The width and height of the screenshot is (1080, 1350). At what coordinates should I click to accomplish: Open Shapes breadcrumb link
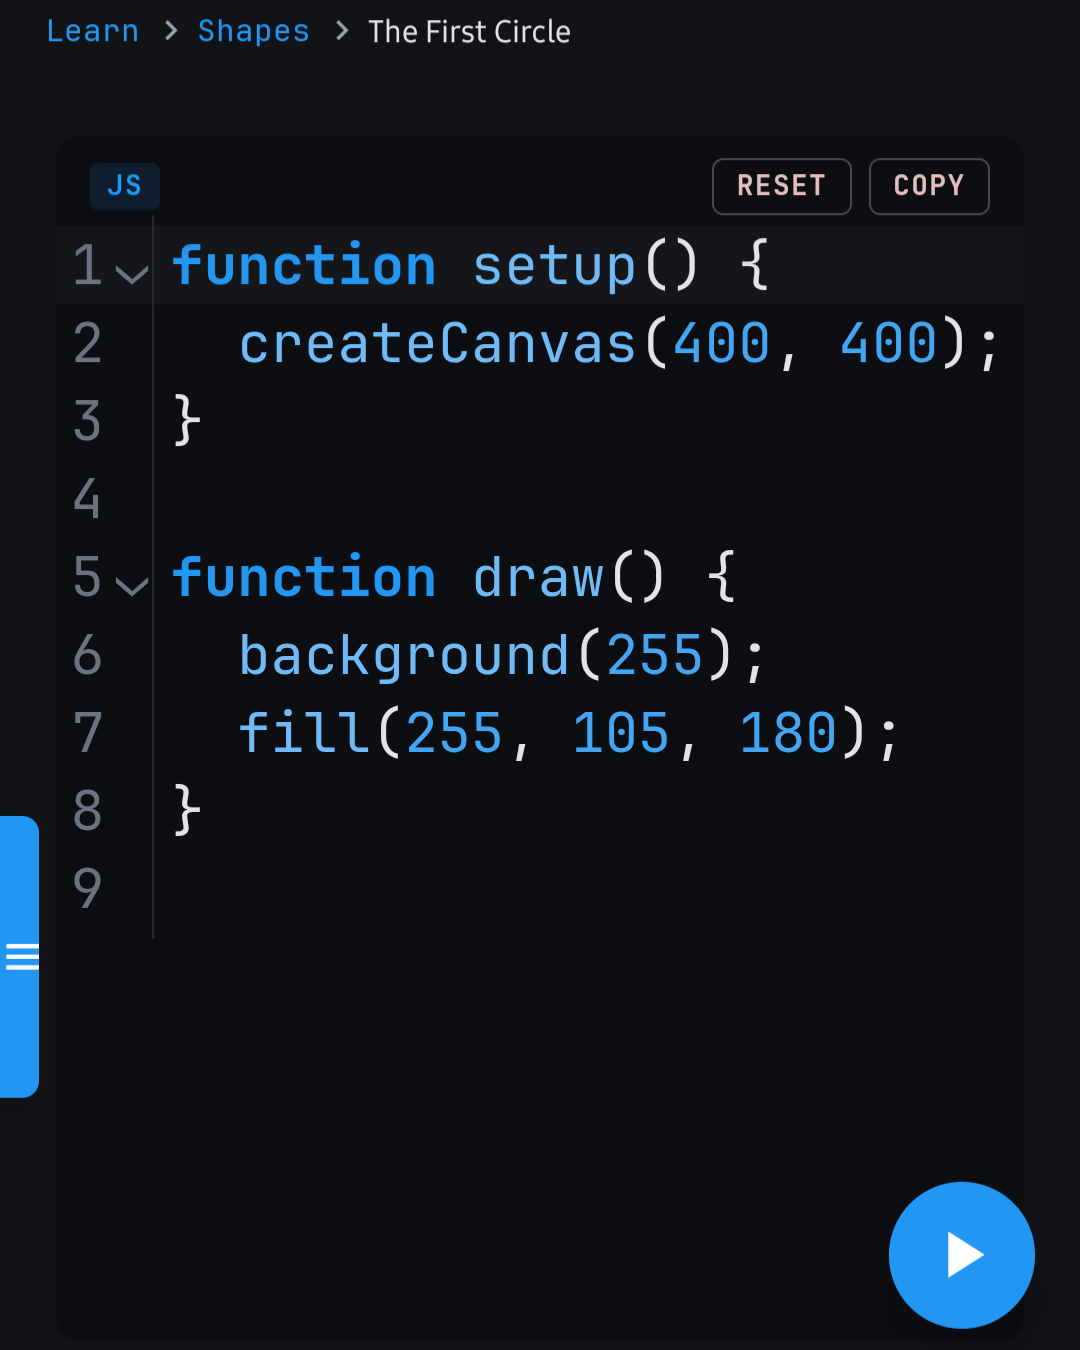tap(254, 31)
